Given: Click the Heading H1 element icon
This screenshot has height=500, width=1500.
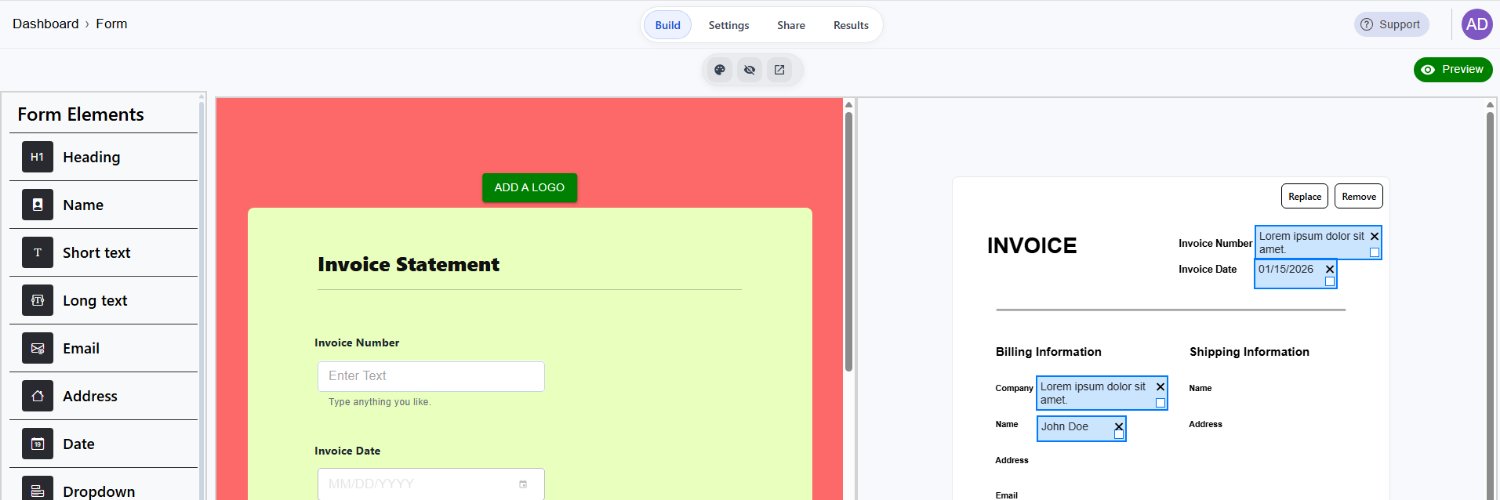Looking at the screenshot, I should pyautogui.click(x=37, y=157).
